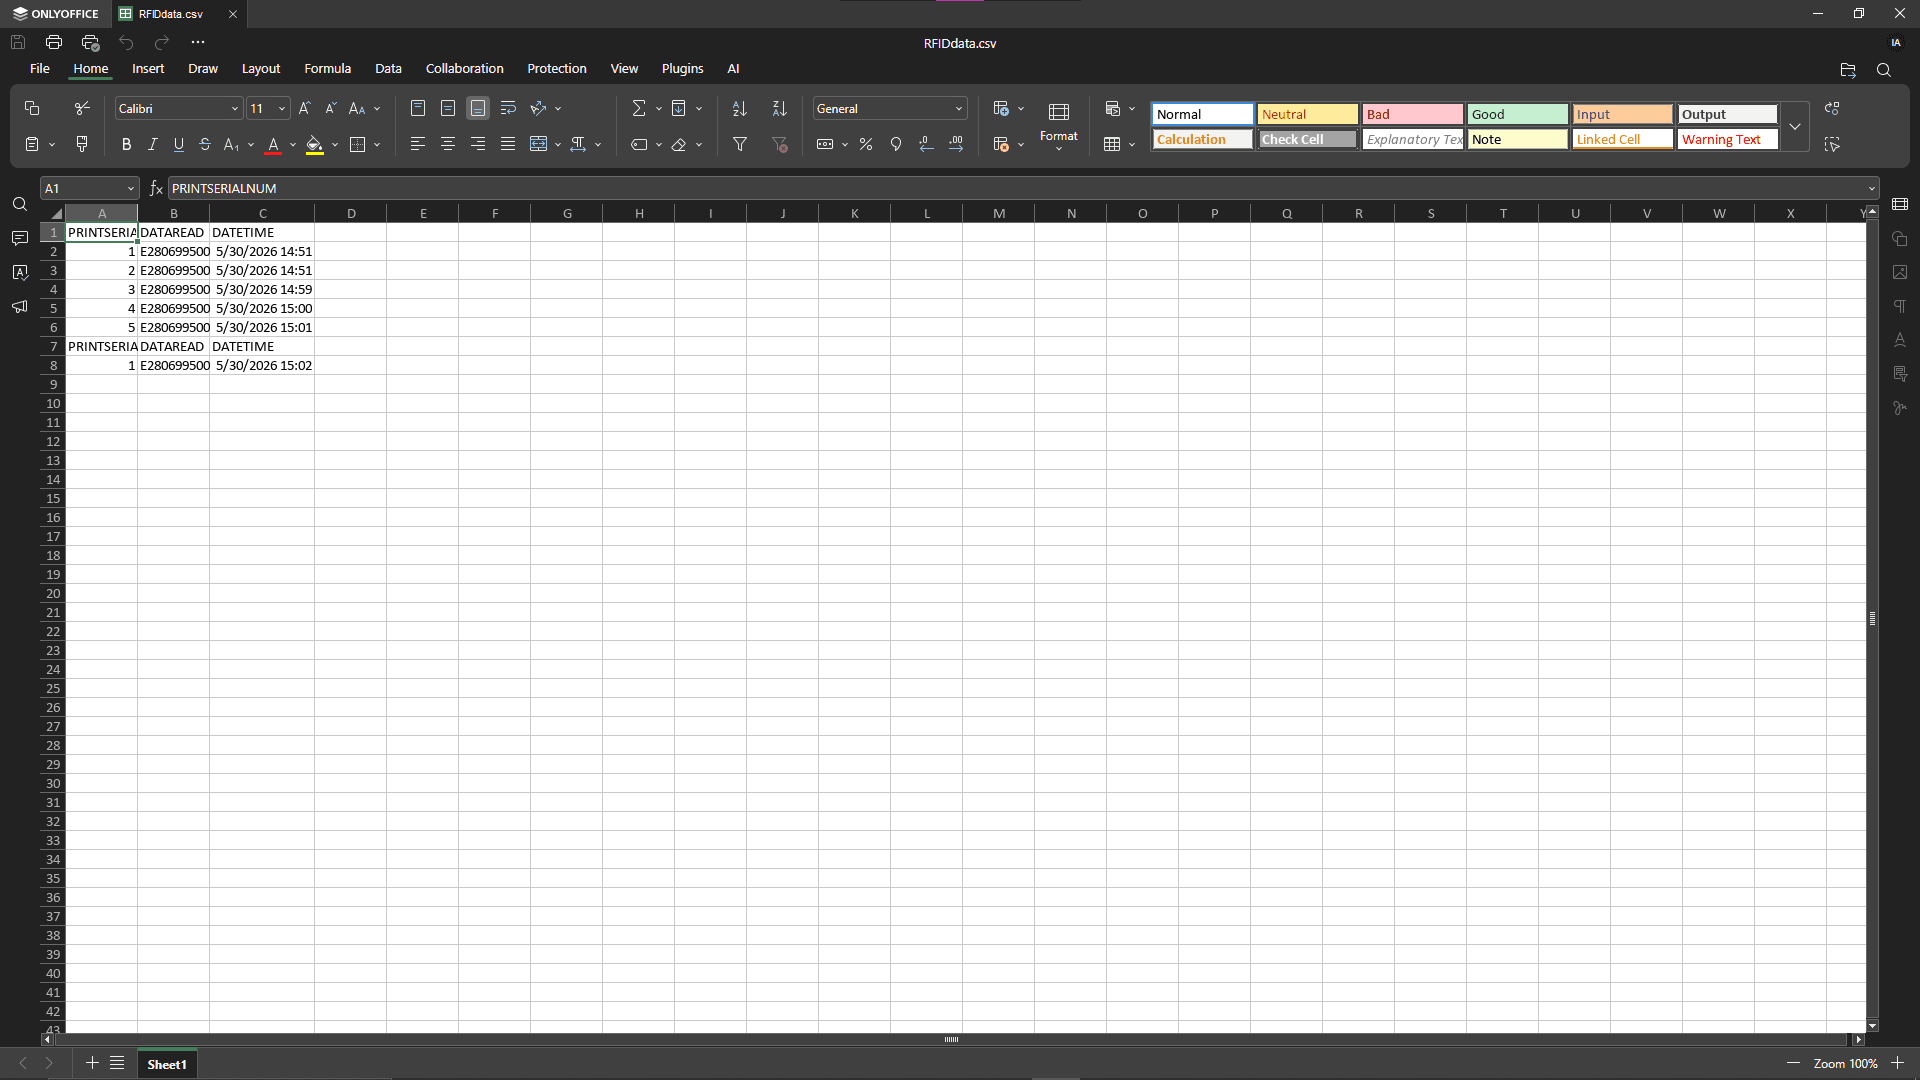1920x1080 pixels.
Task: Switch to the Plugins tab
Action: [682, 69]
